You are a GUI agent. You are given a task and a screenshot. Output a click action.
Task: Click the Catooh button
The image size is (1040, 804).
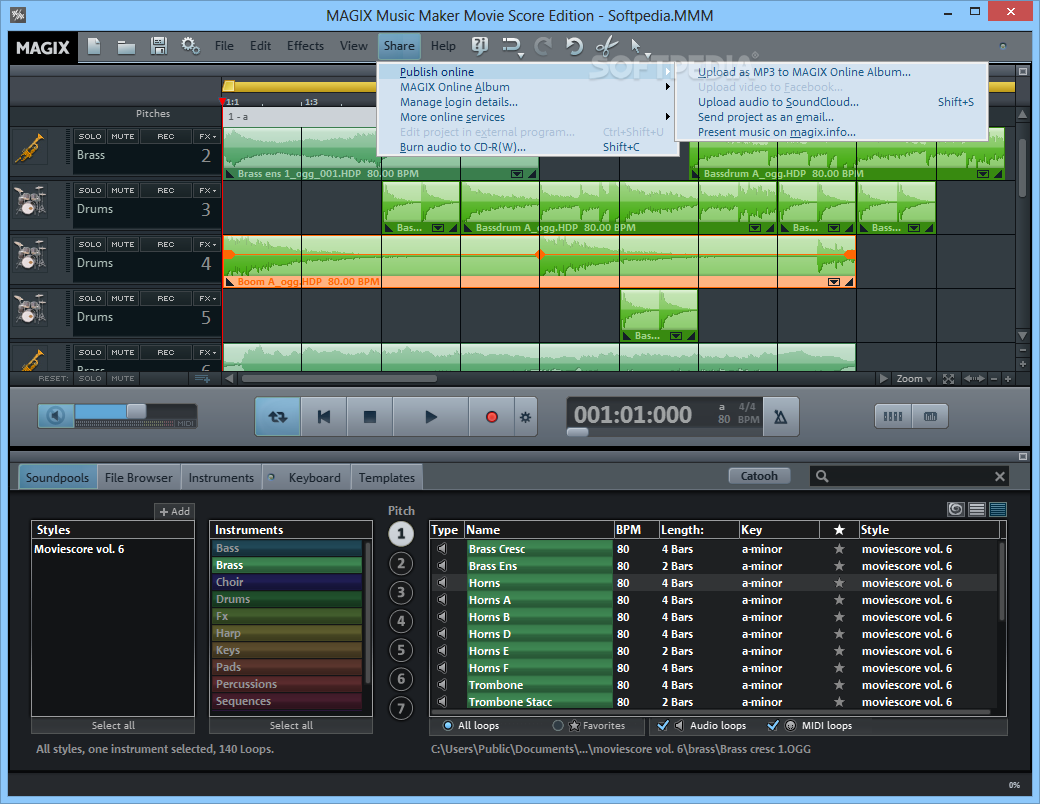759,476
